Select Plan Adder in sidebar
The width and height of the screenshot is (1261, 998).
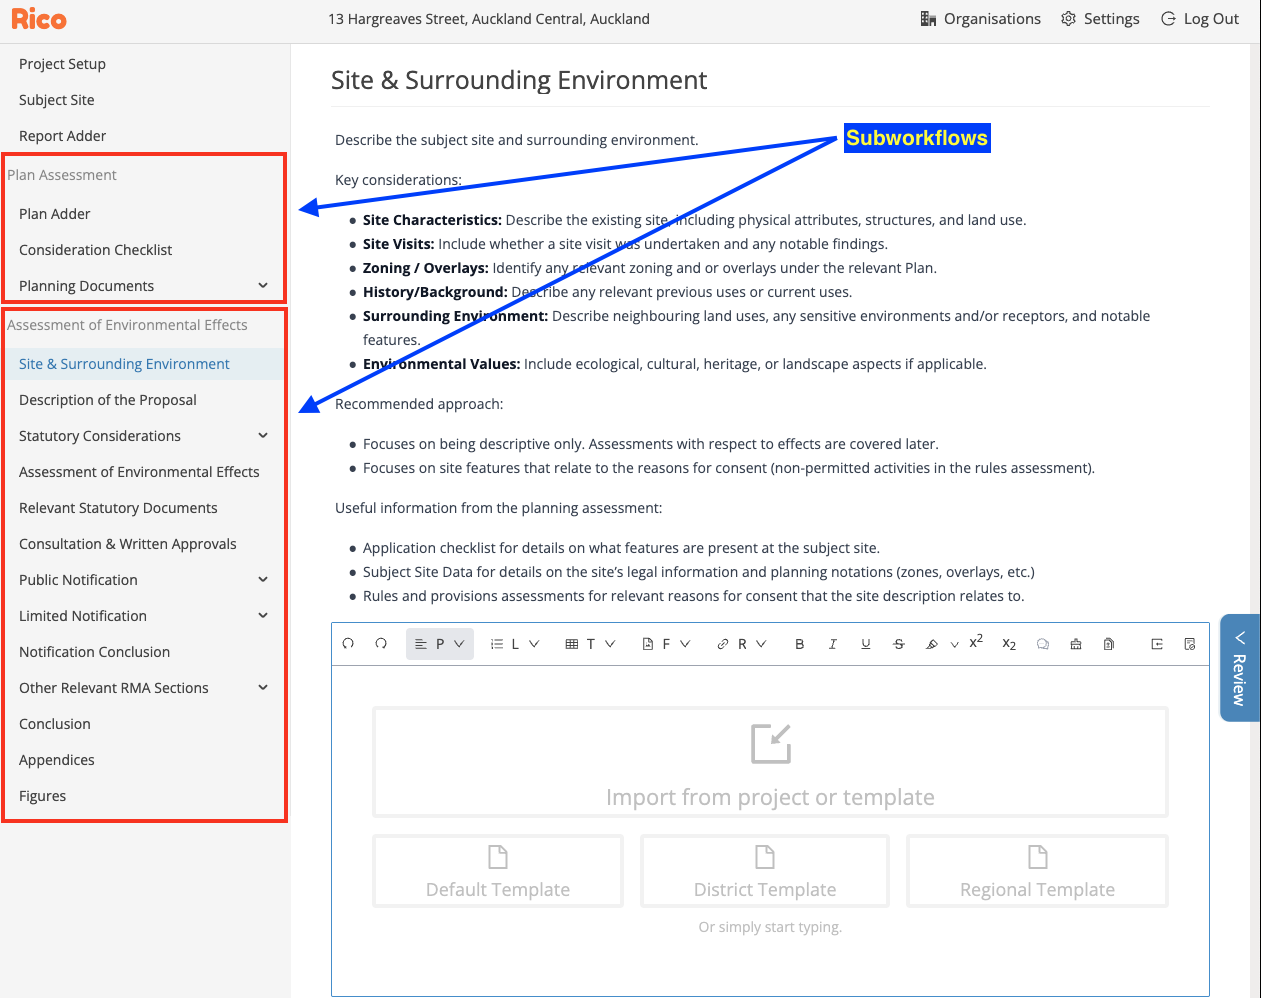point(55,214)
